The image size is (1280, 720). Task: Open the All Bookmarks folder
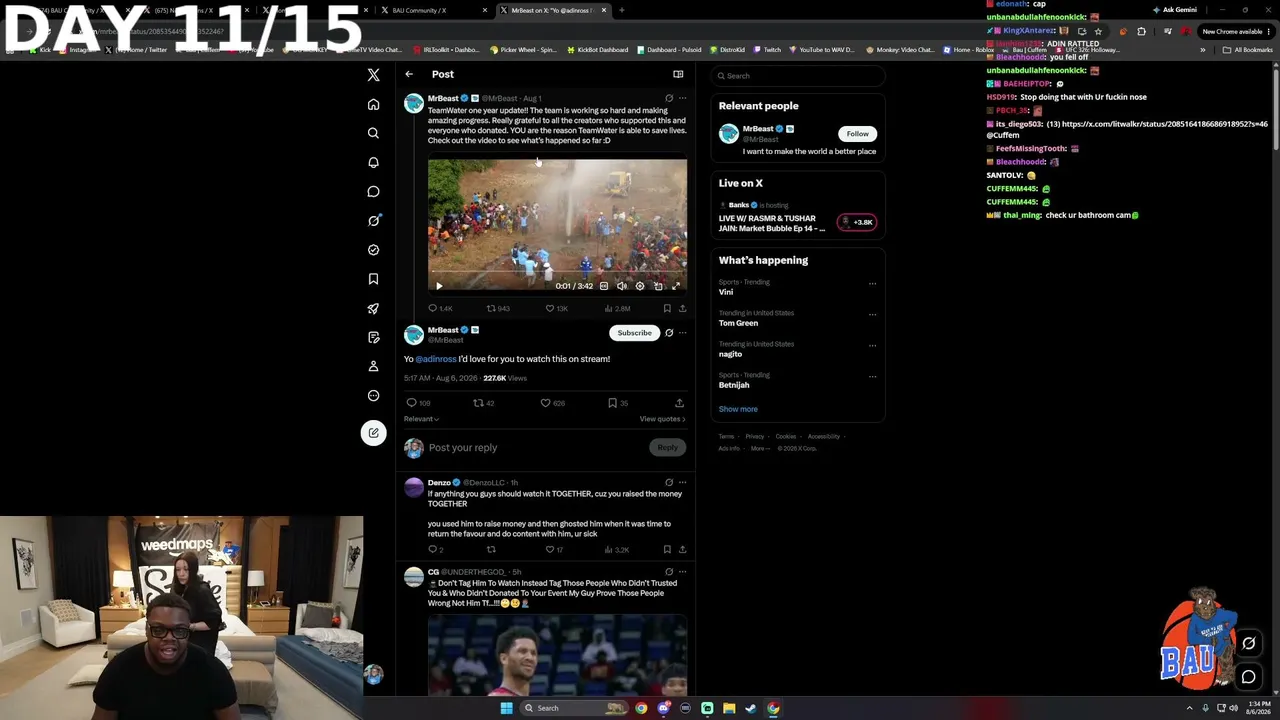point(1248,49)
